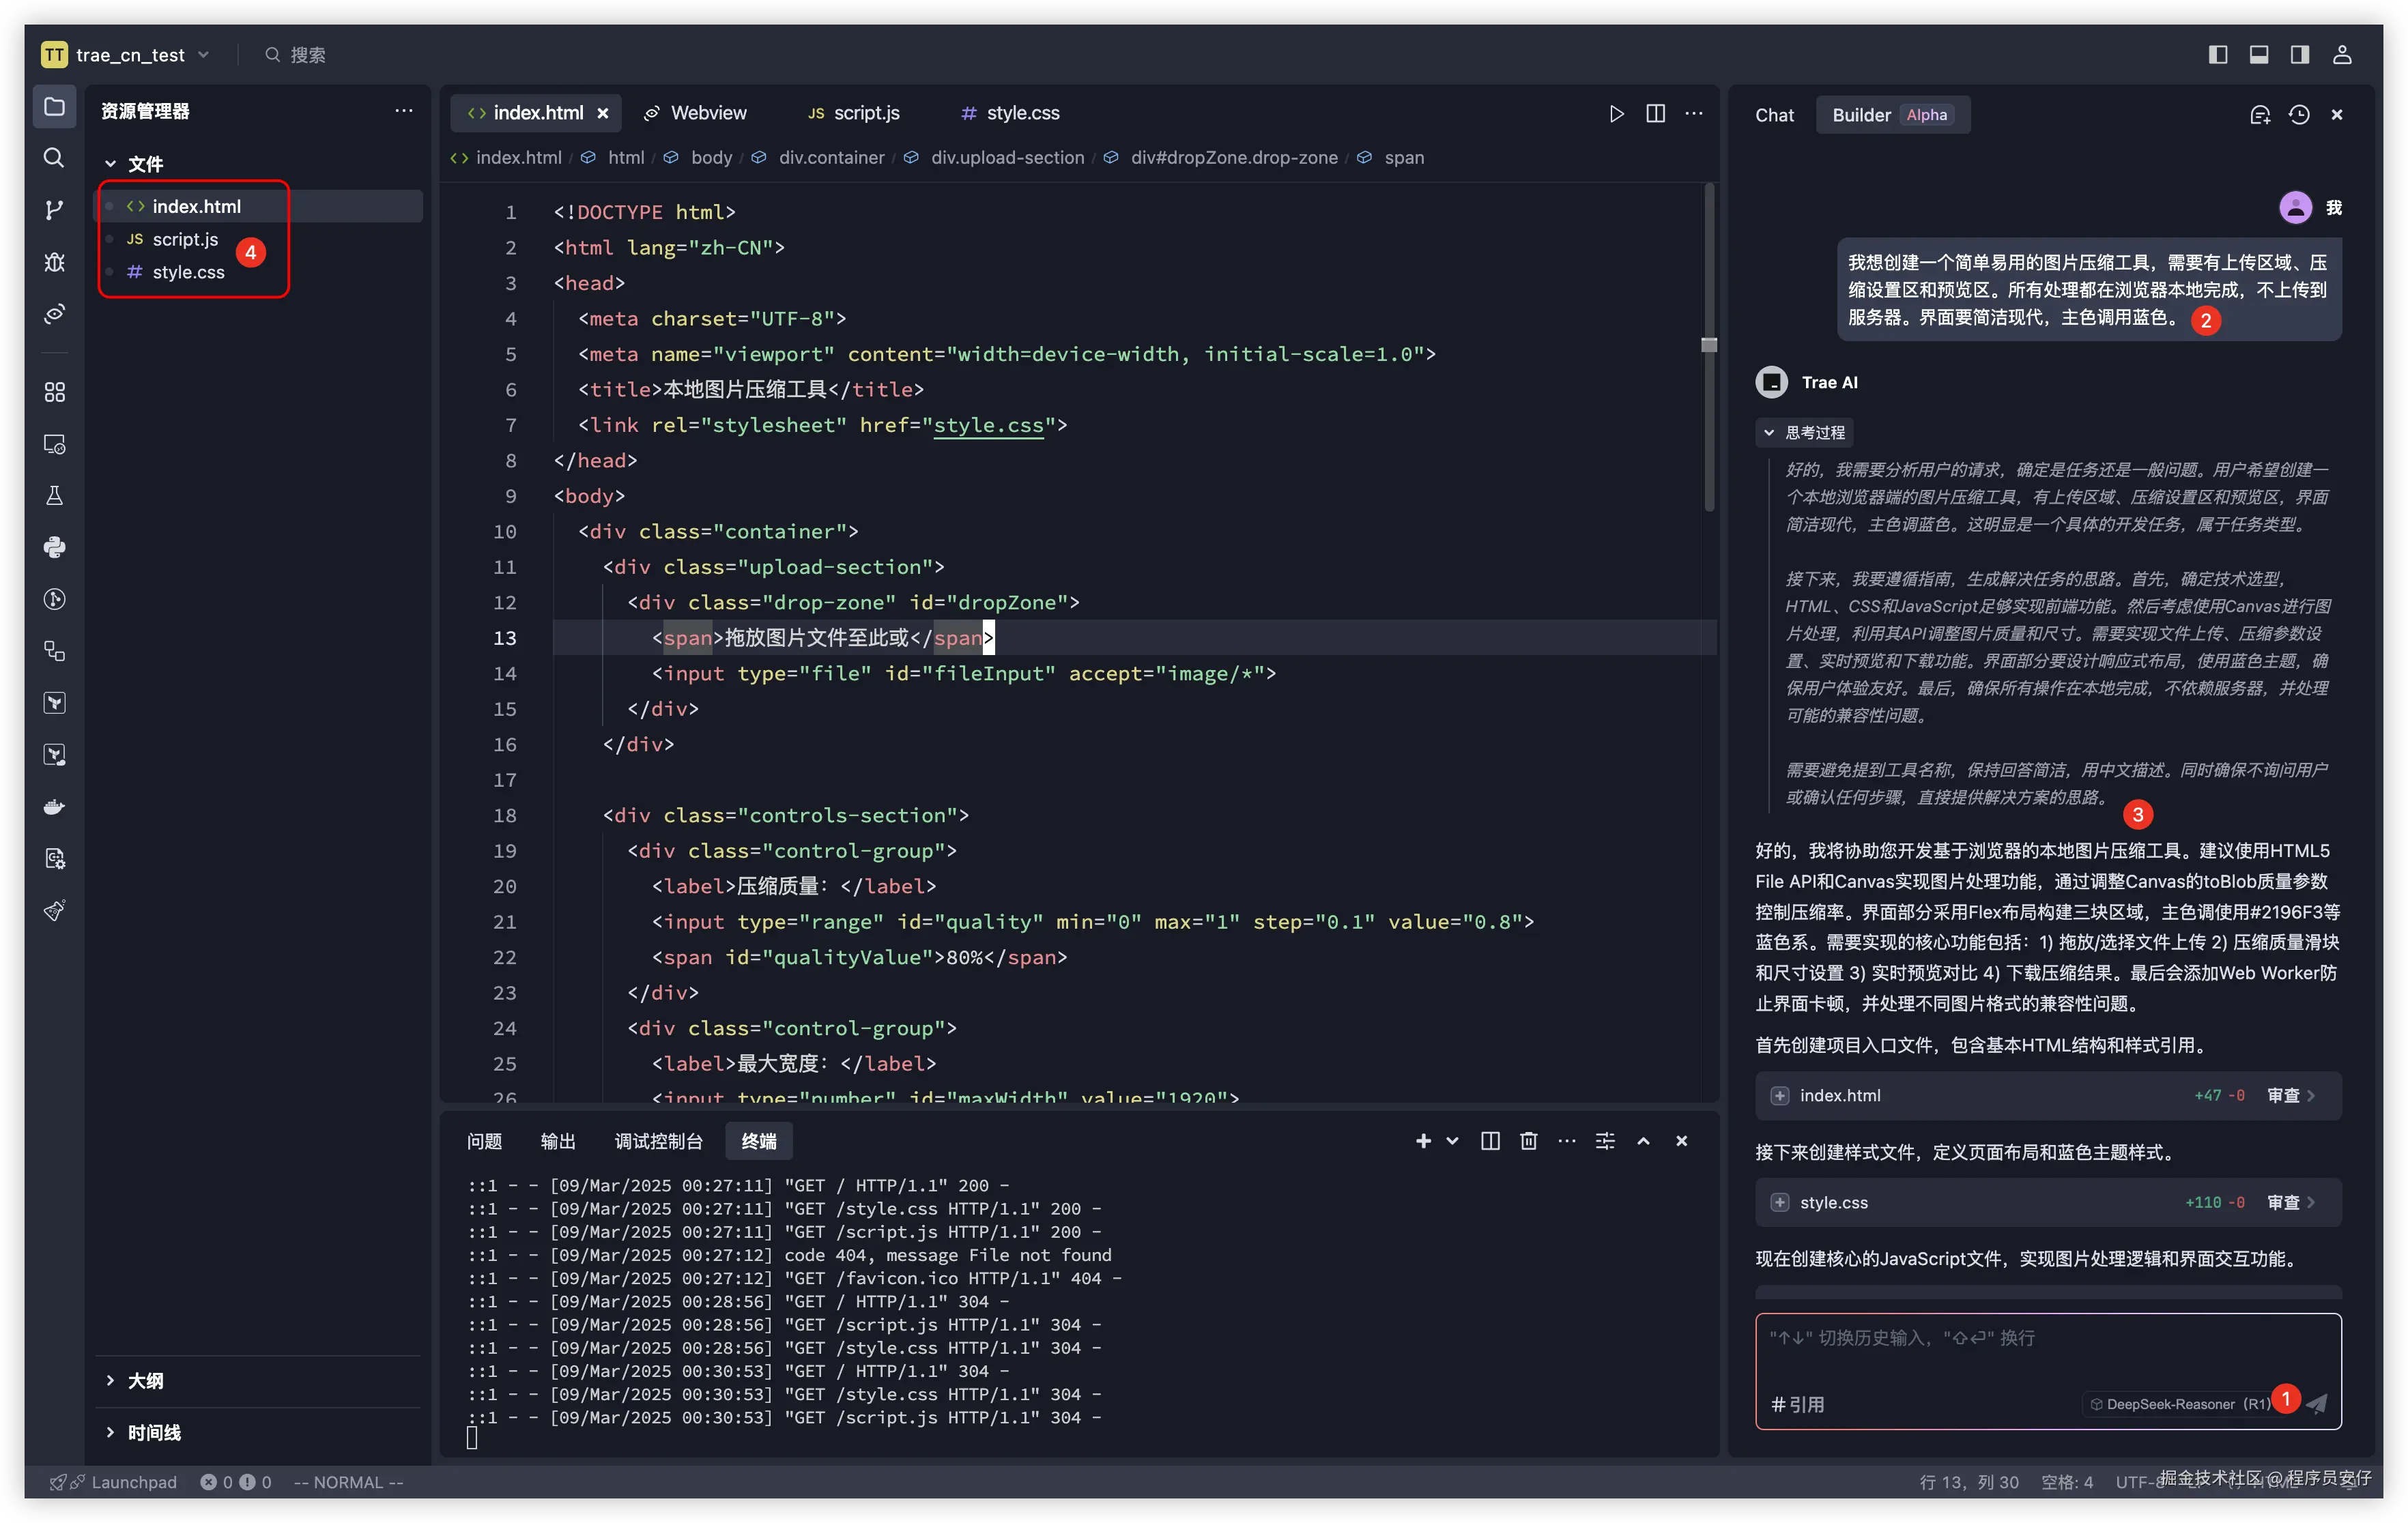Open the Search icon in activity bar

[x=54, y=158]
